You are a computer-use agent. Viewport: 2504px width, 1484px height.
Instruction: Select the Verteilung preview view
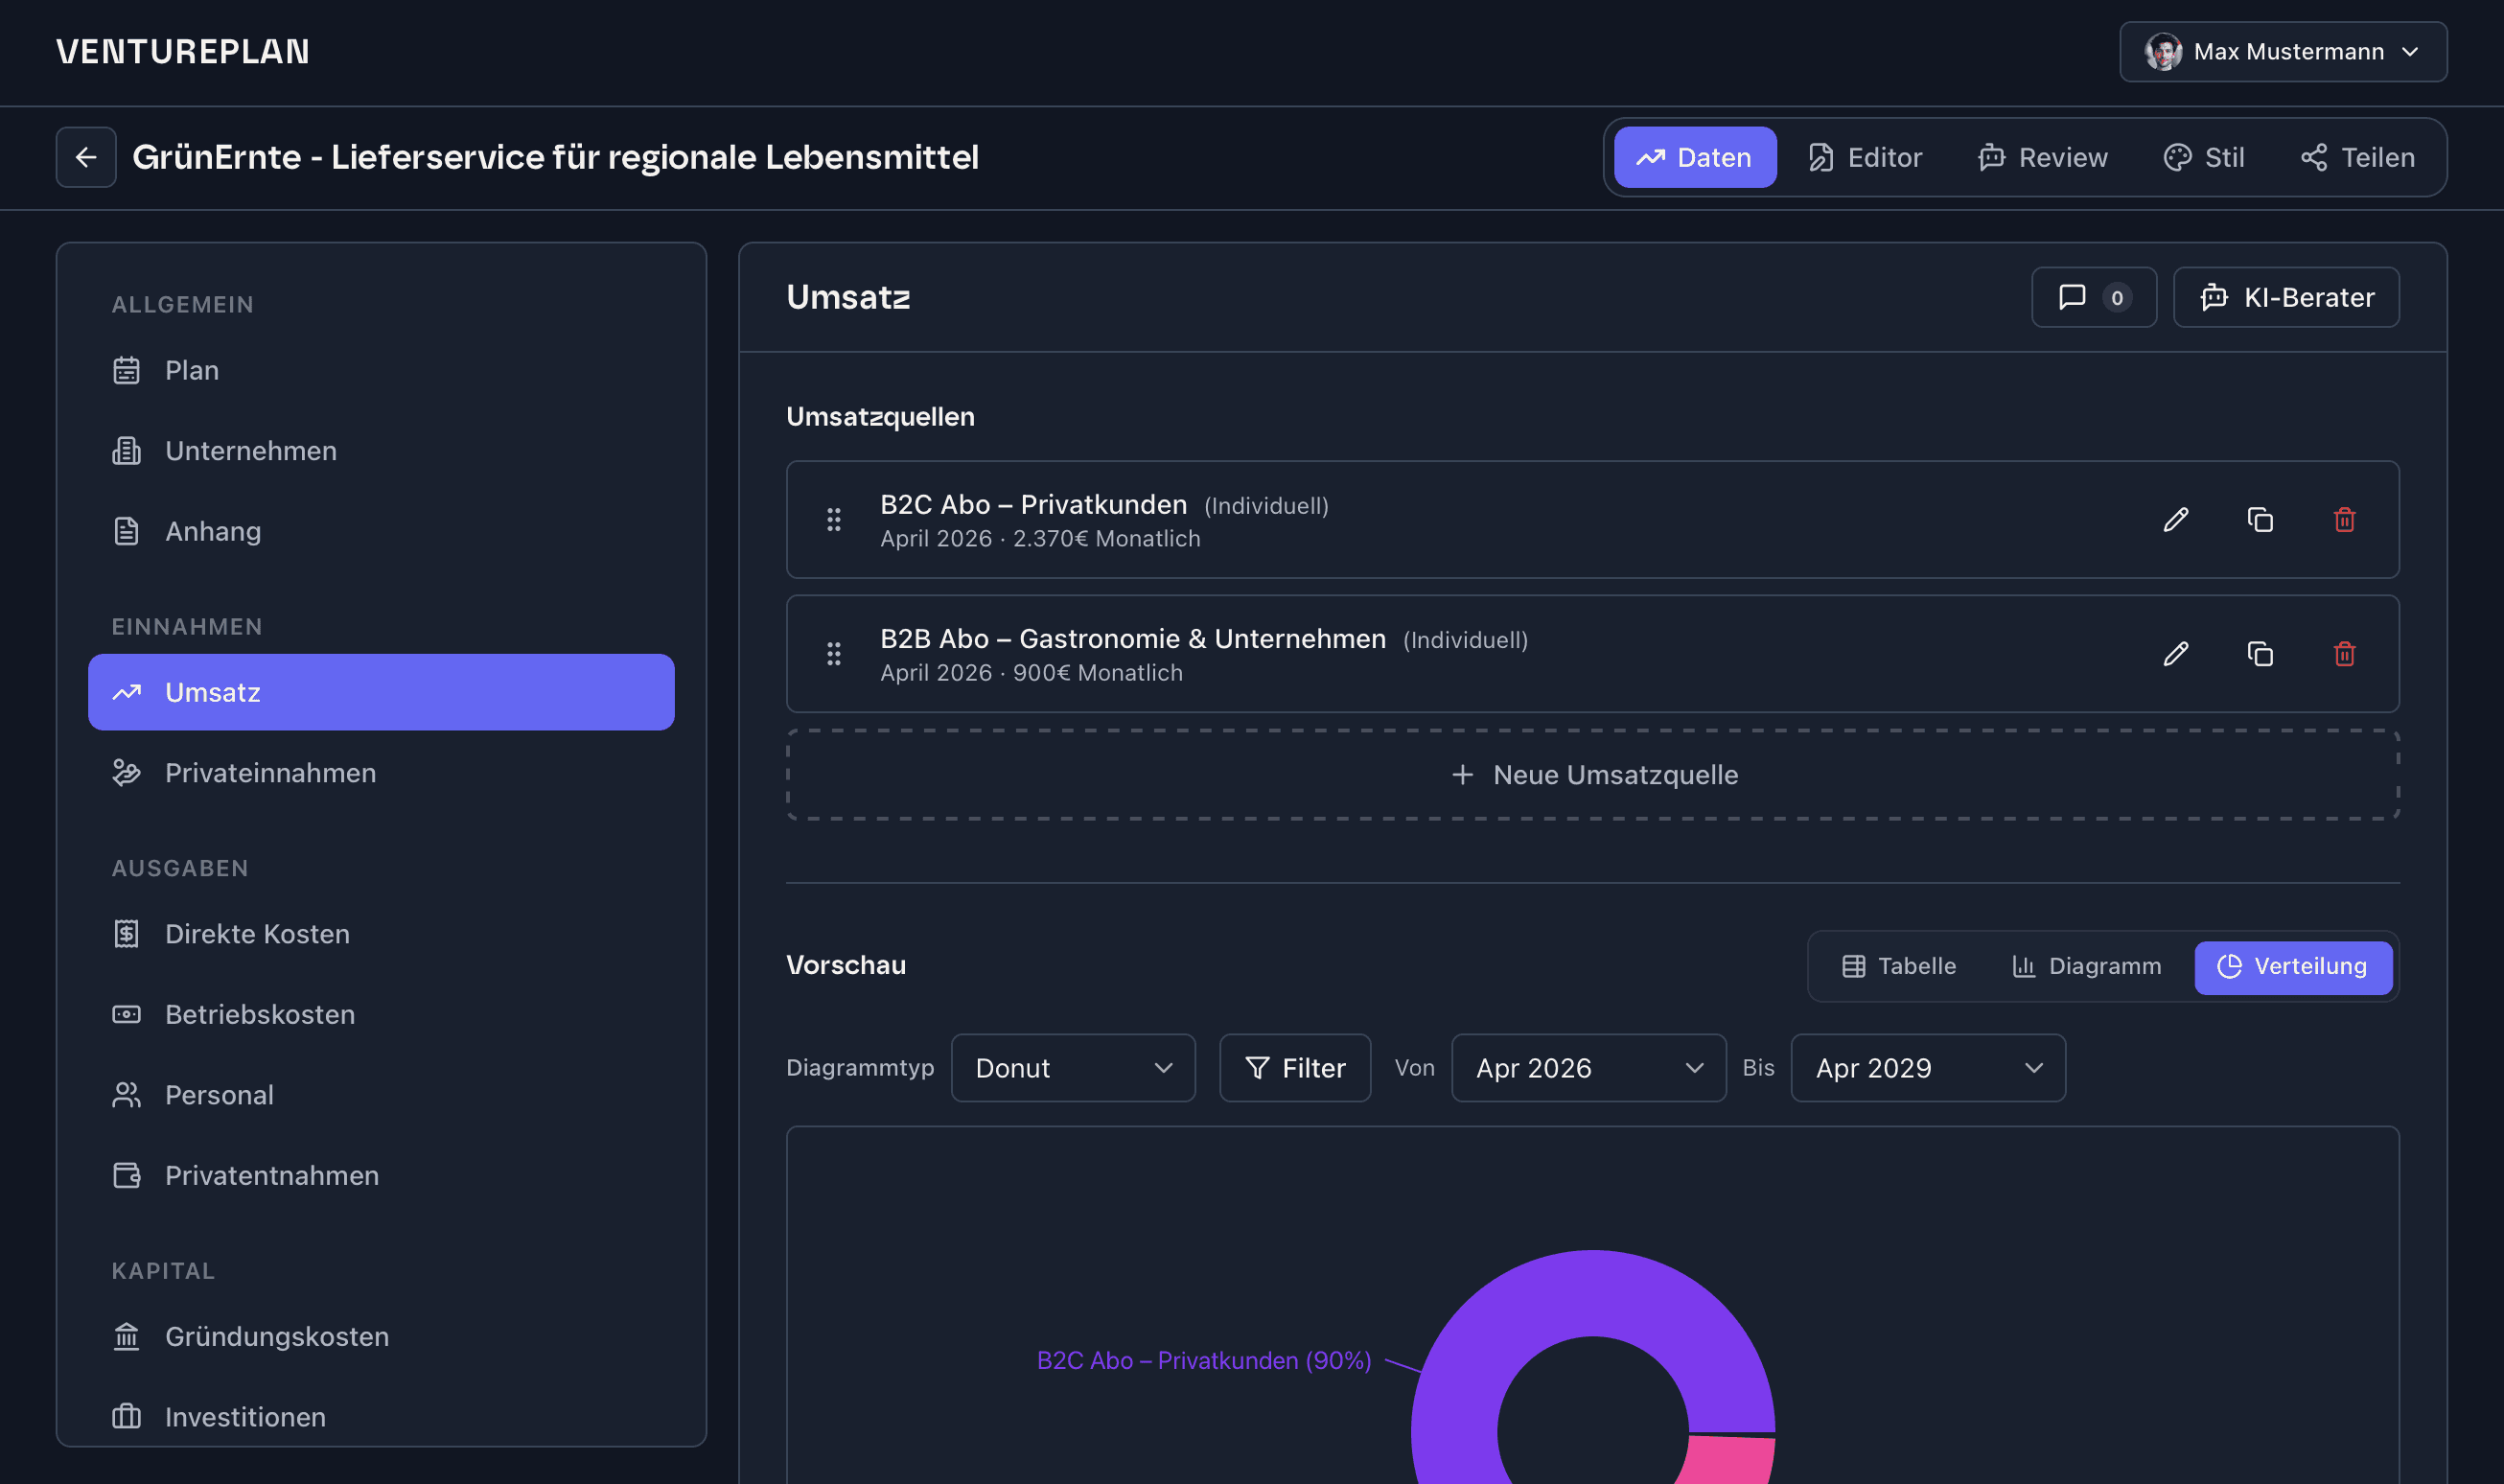coord(2292,966)
